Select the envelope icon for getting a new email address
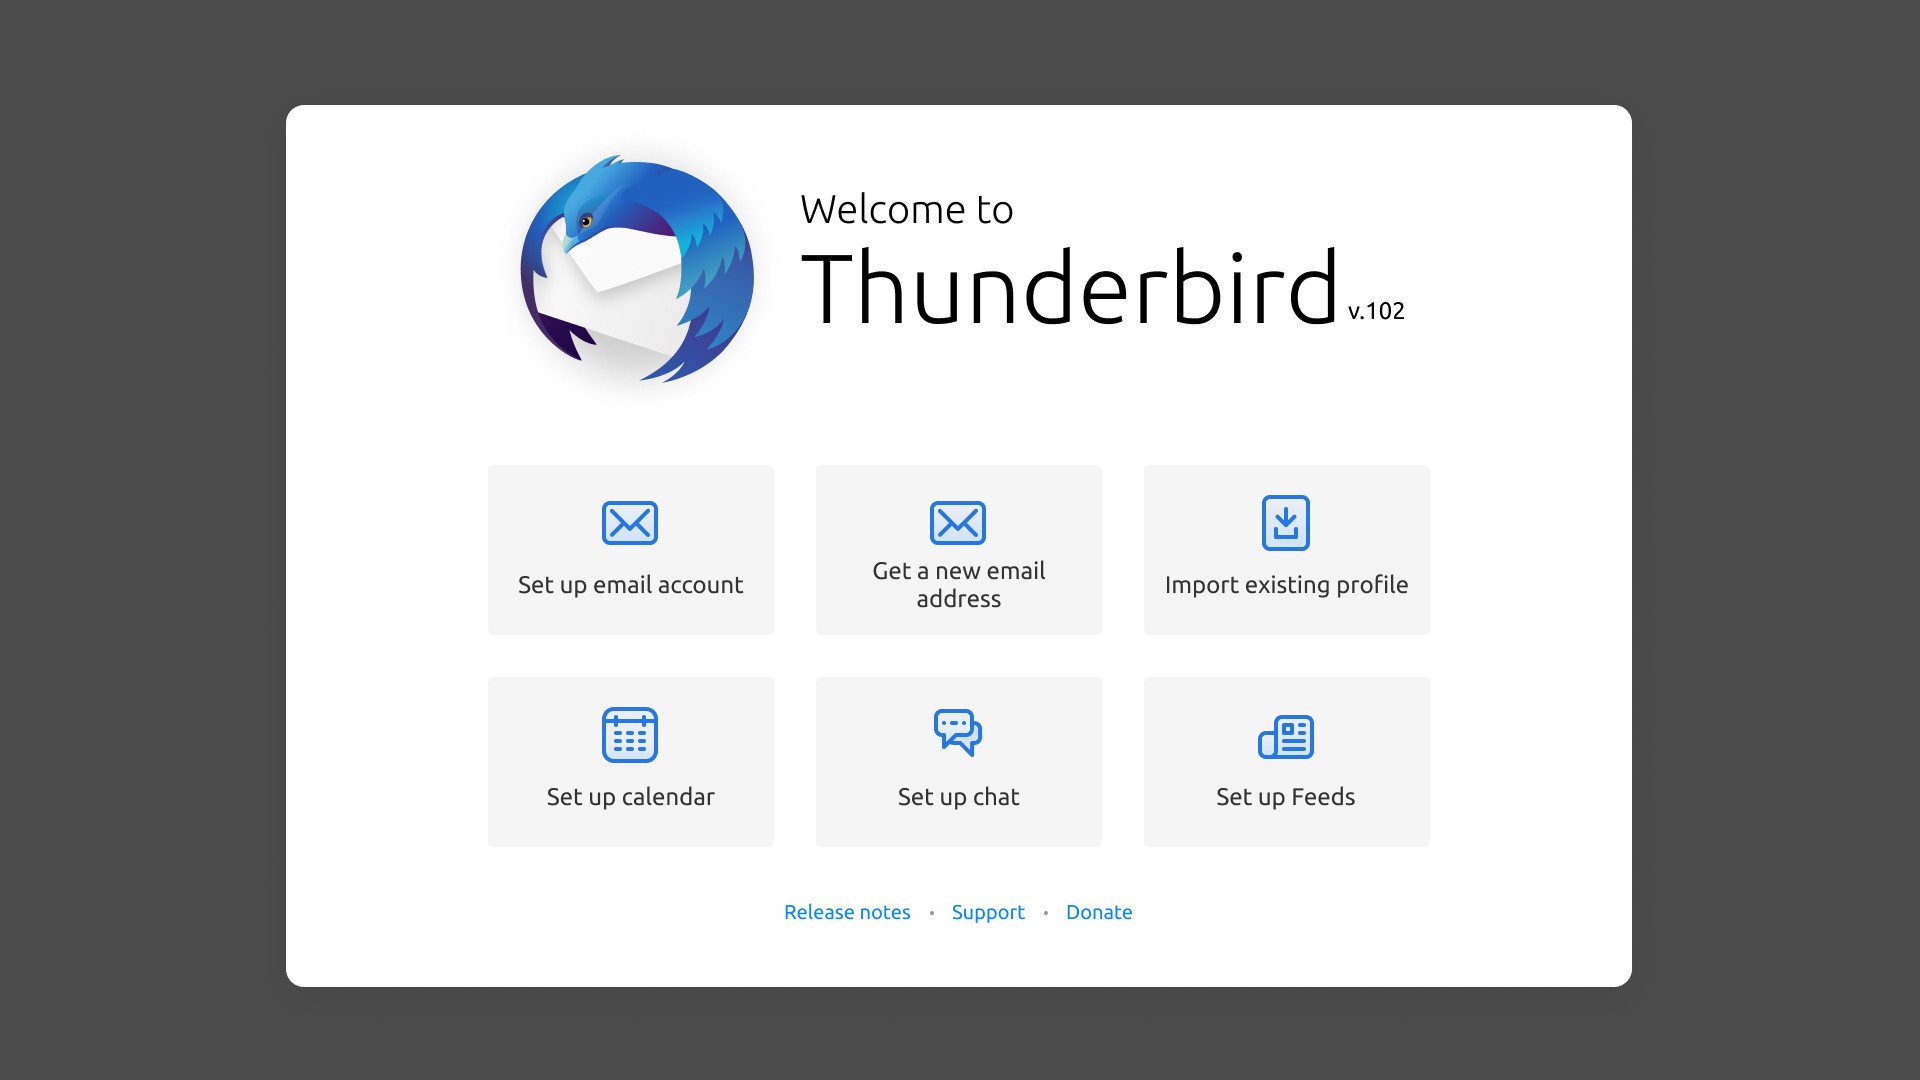1920x1080 pixels. [958, 521]
